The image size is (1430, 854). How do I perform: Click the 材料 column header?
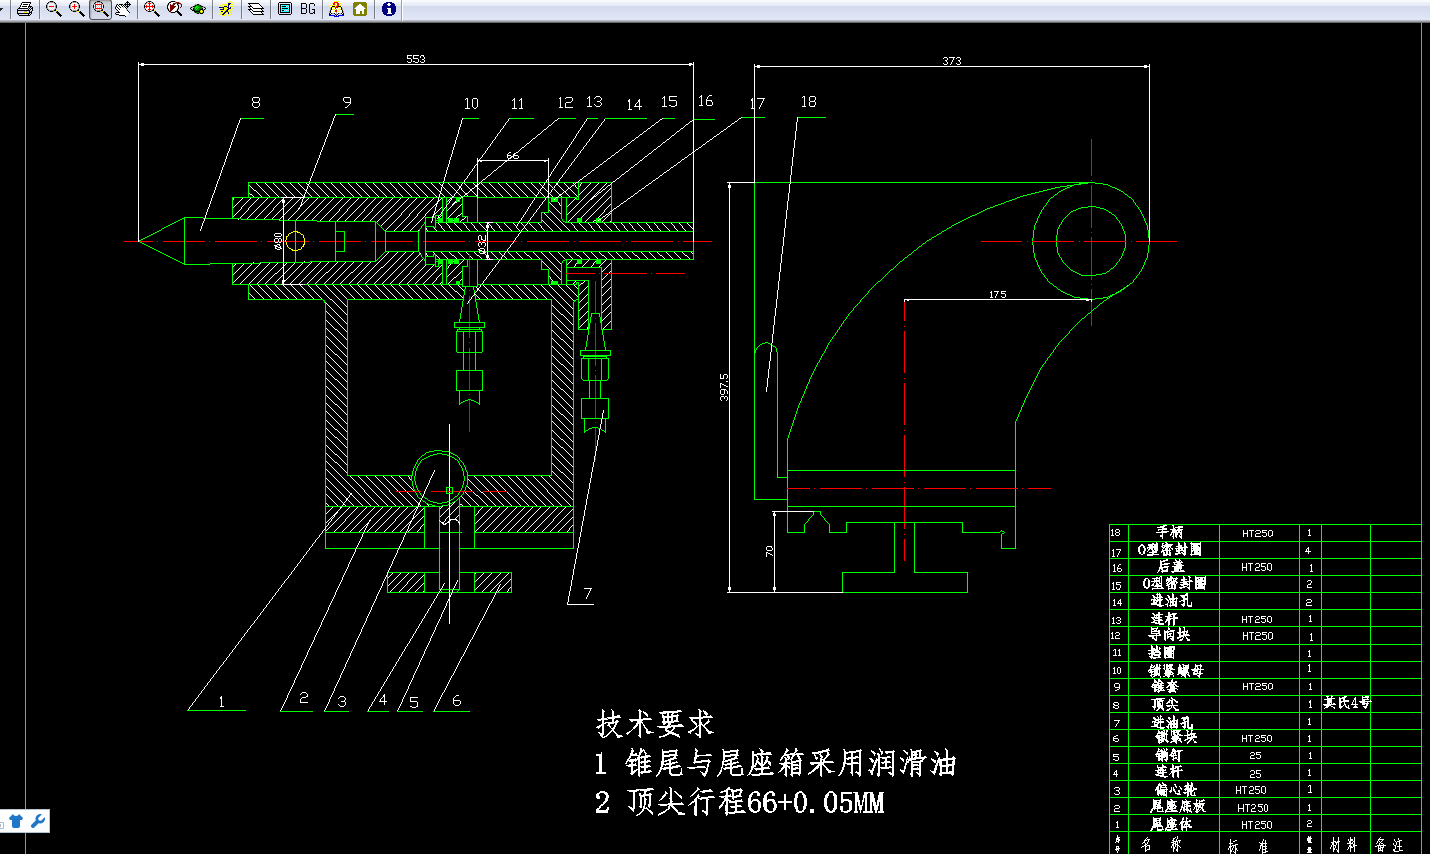coord(1342,845)
